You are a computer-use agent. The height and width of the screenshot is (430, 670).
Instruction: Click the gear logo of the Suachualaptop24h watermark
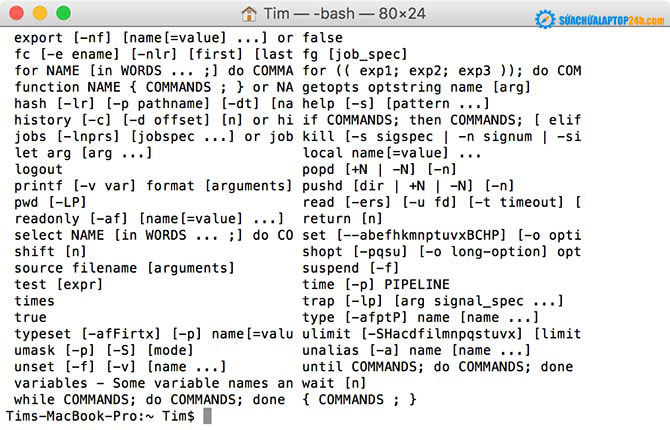coord(545,19)
